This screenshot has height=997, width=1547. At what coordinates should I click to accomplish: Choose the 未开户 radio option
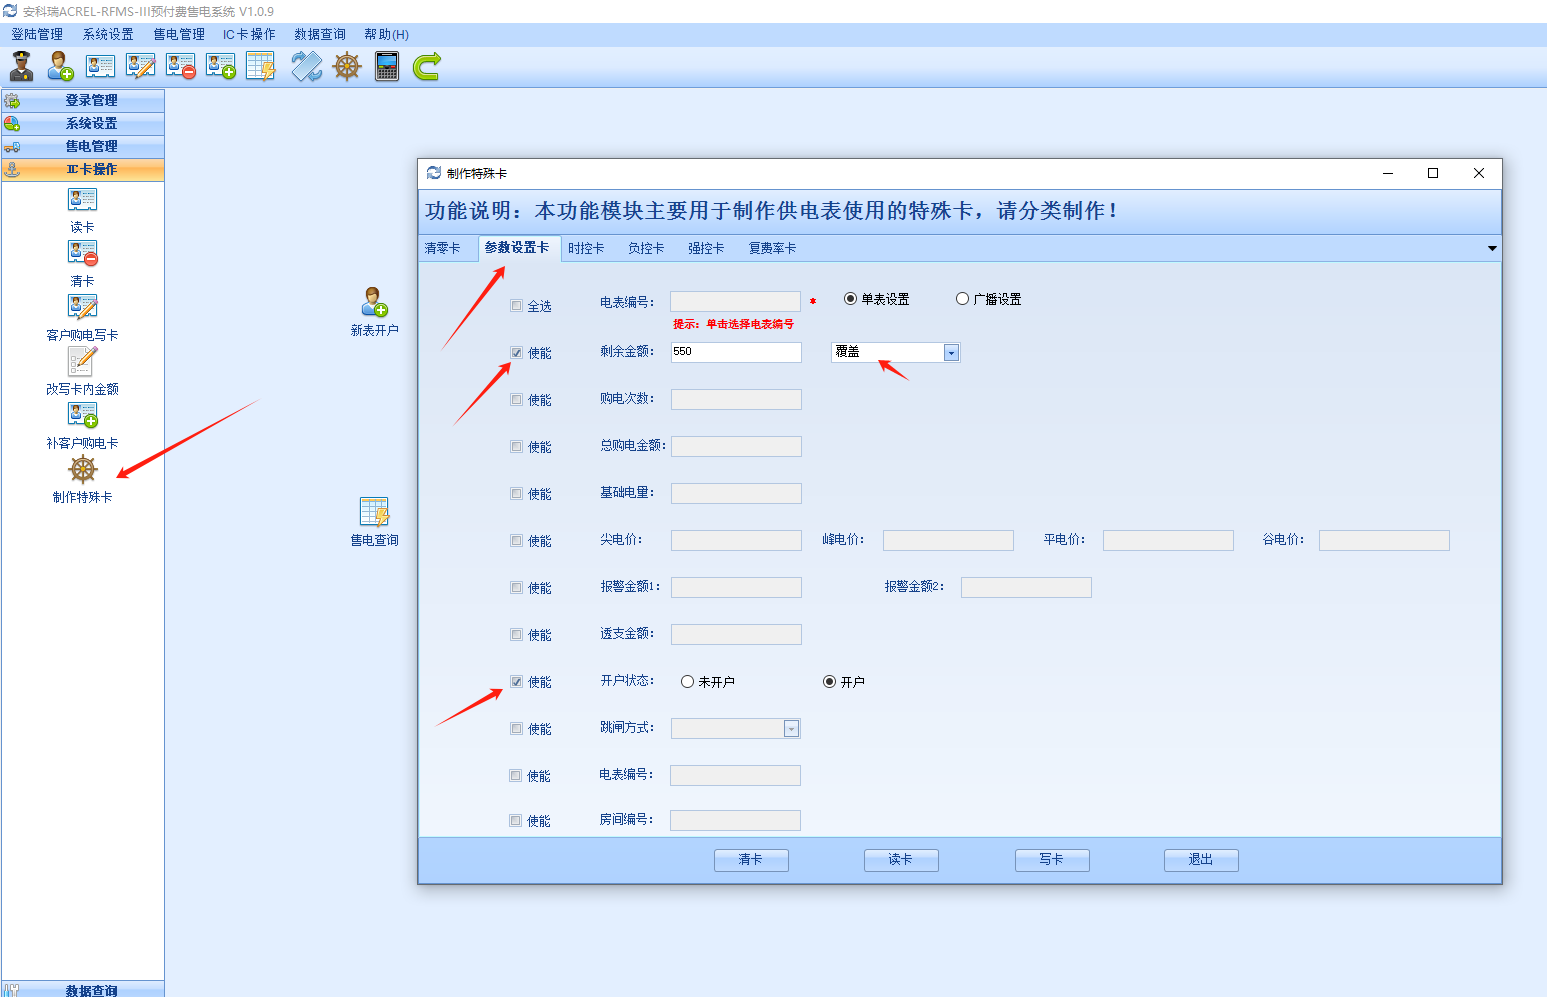(687, 682)
